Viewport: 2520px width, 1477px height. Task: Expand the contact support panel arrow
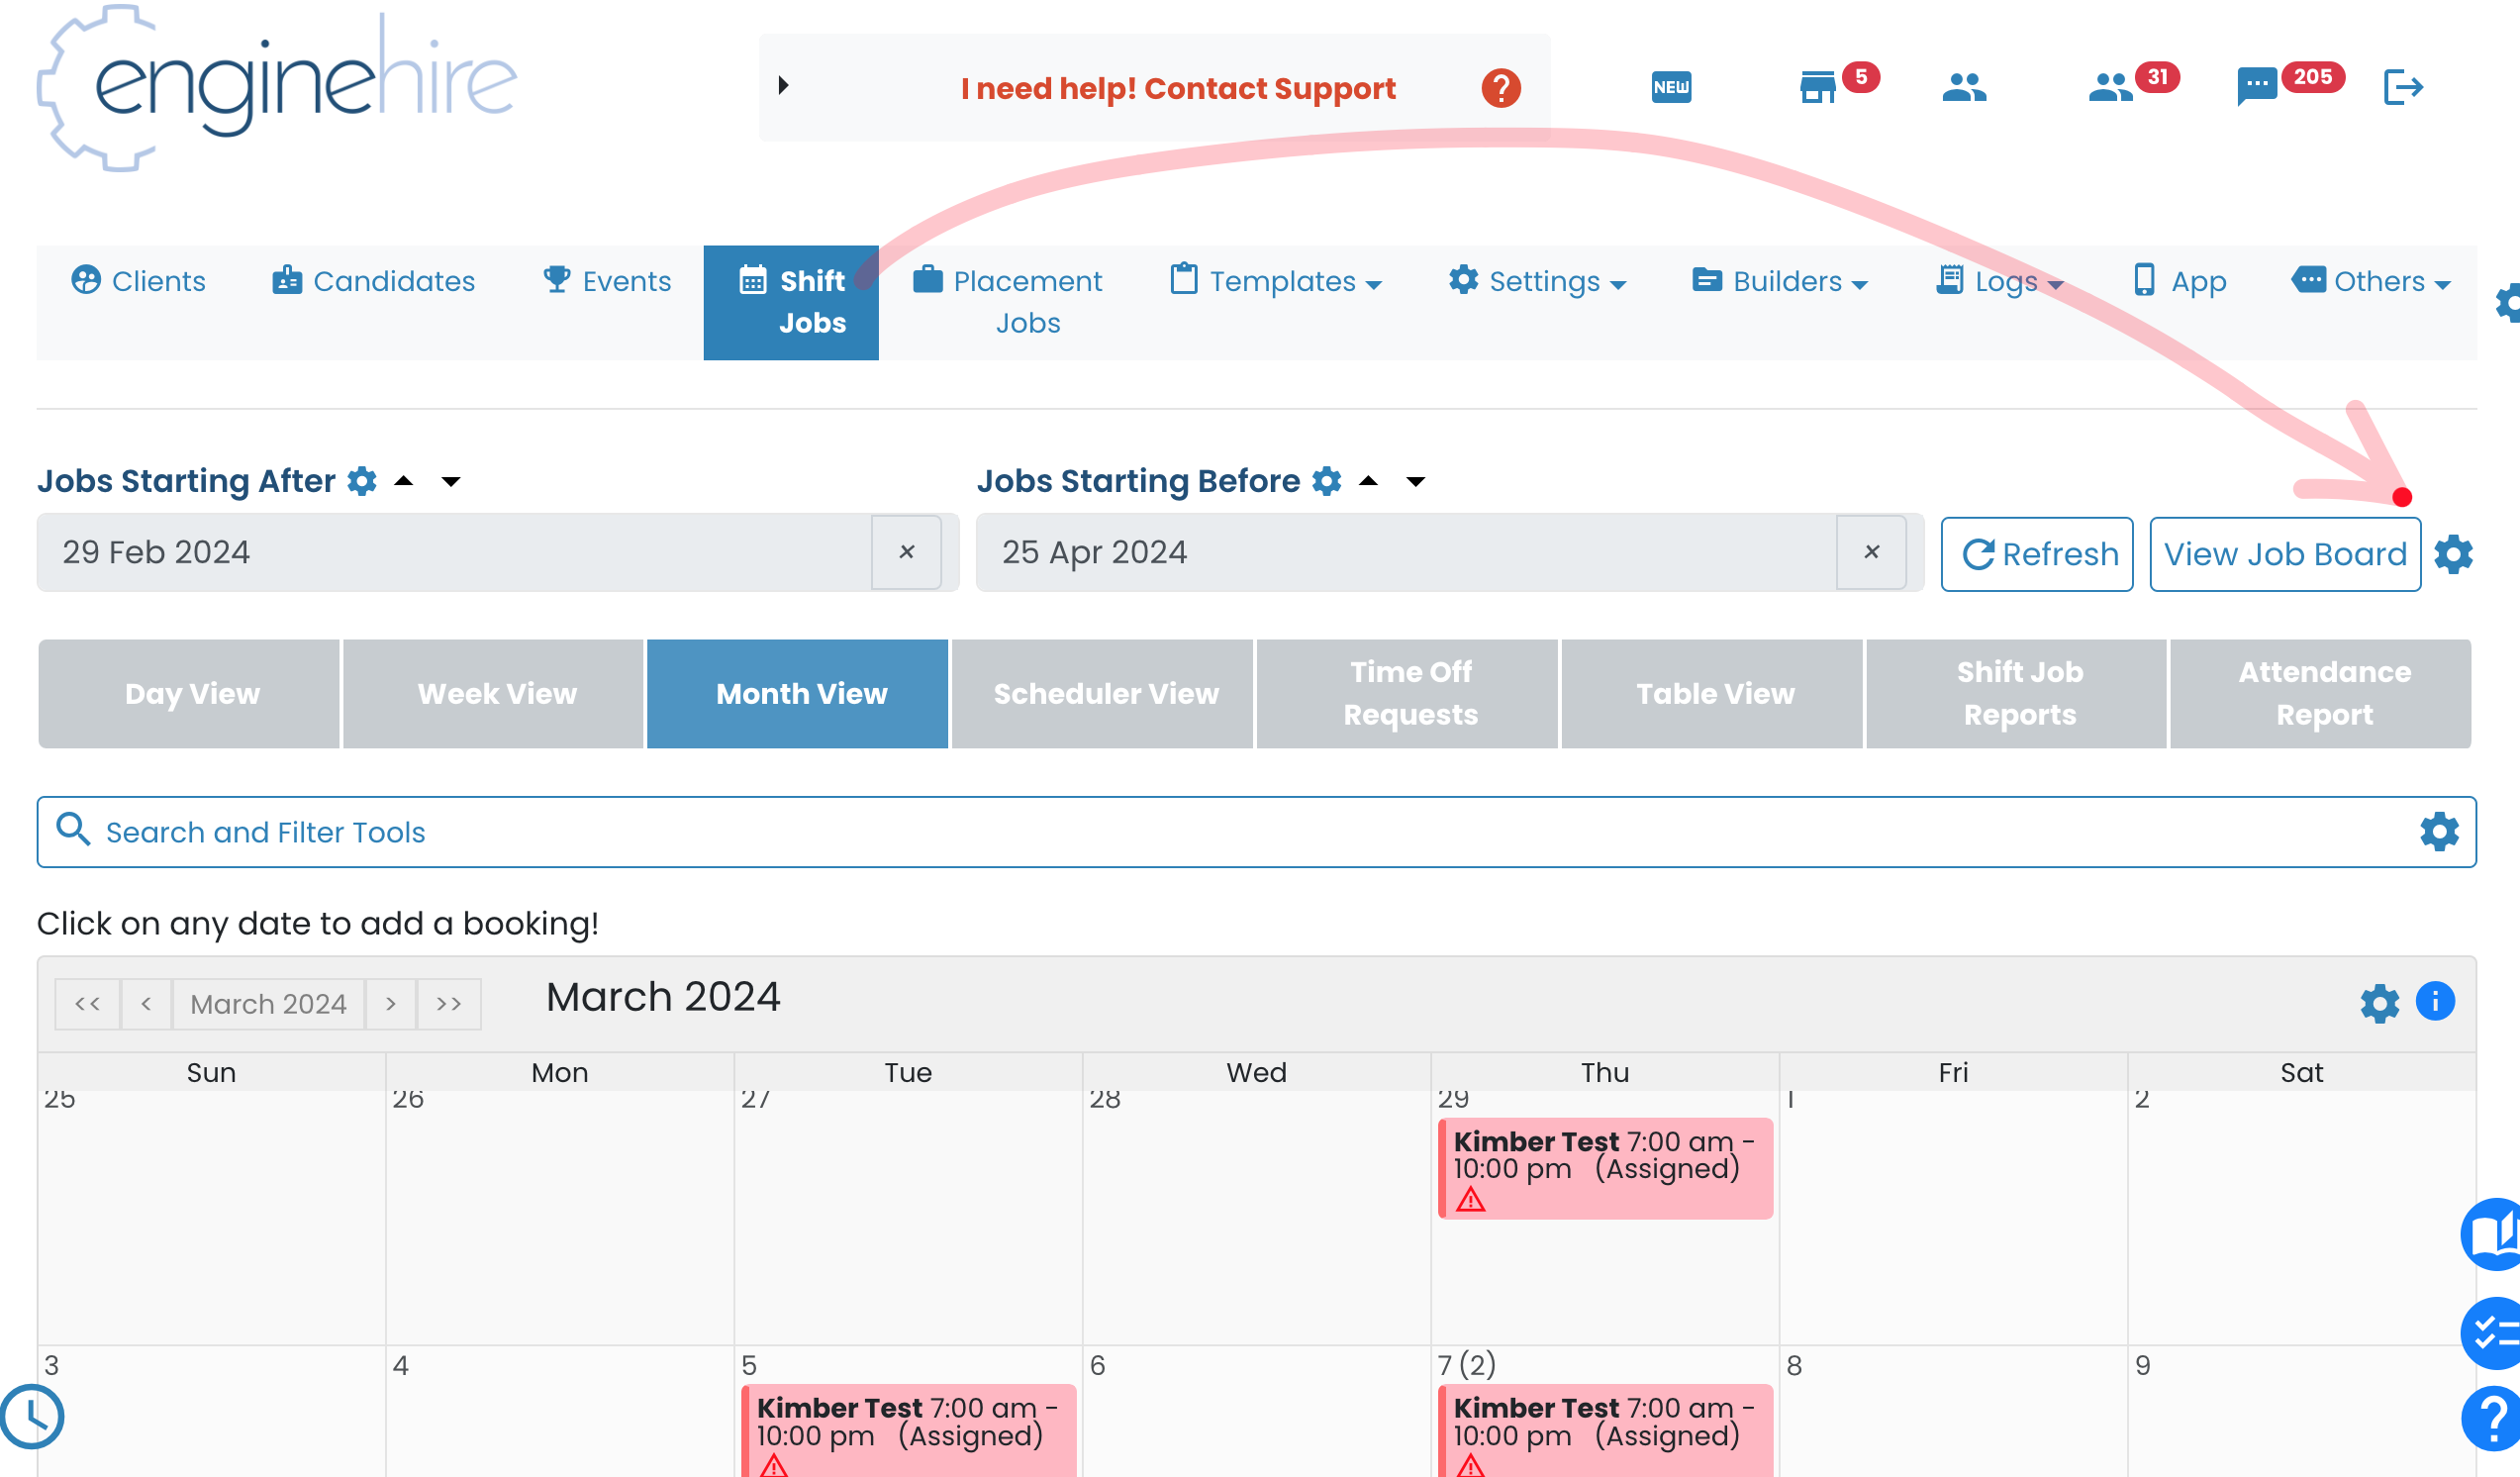coord(783,86)
